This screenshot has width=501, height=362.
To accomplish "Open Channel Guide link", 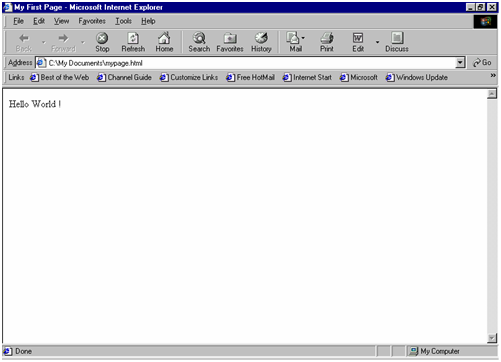I will click(124, 78).
